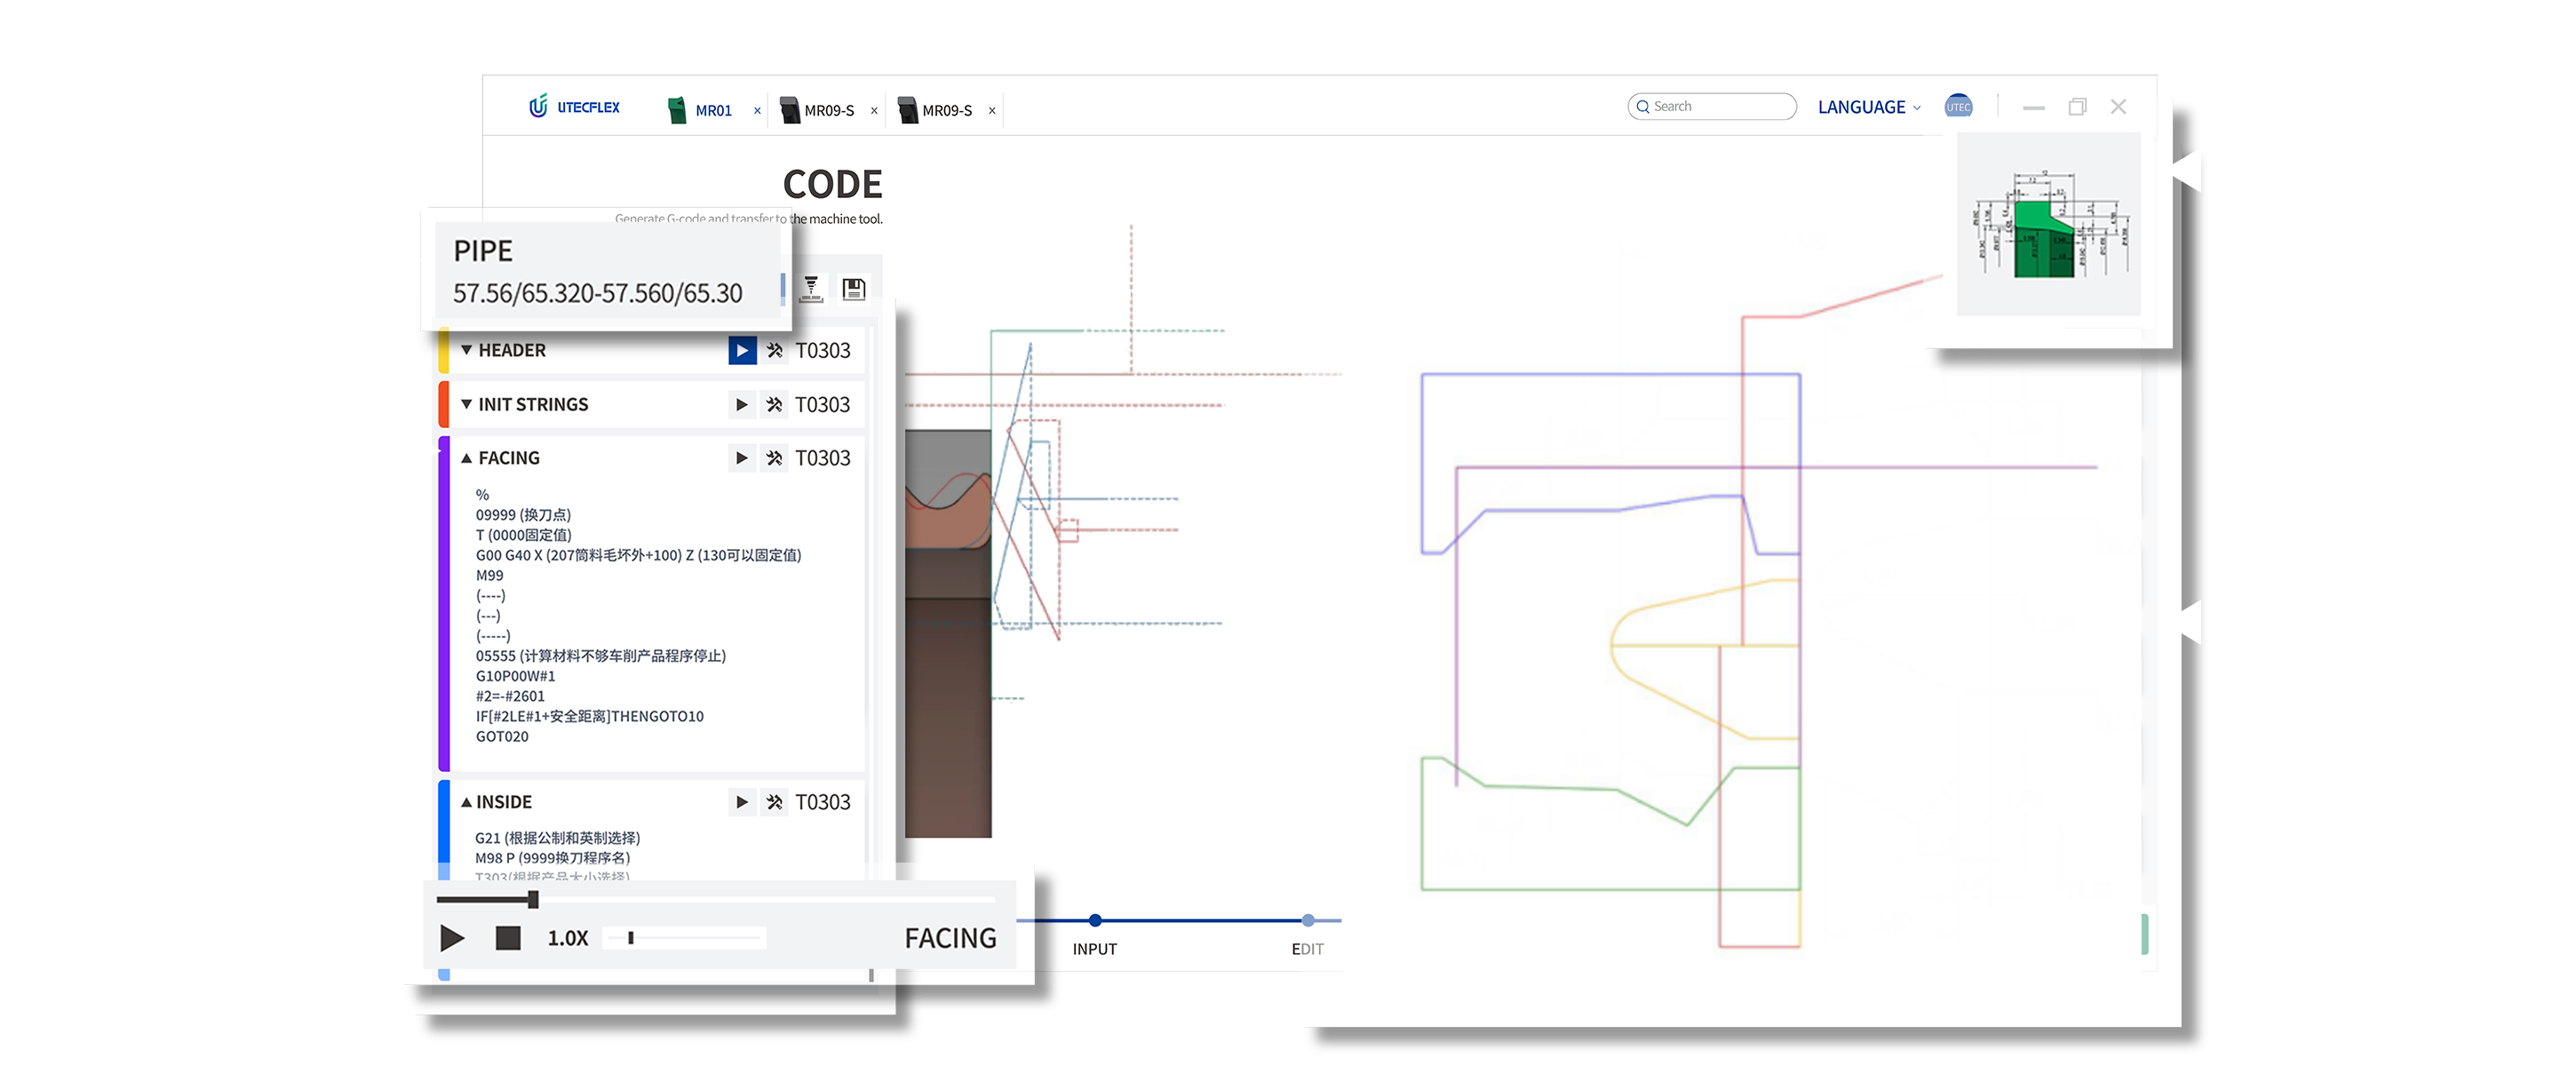Play the INSIDE section
Screen dimensions: 2576x1066
[x=741, y=802]
